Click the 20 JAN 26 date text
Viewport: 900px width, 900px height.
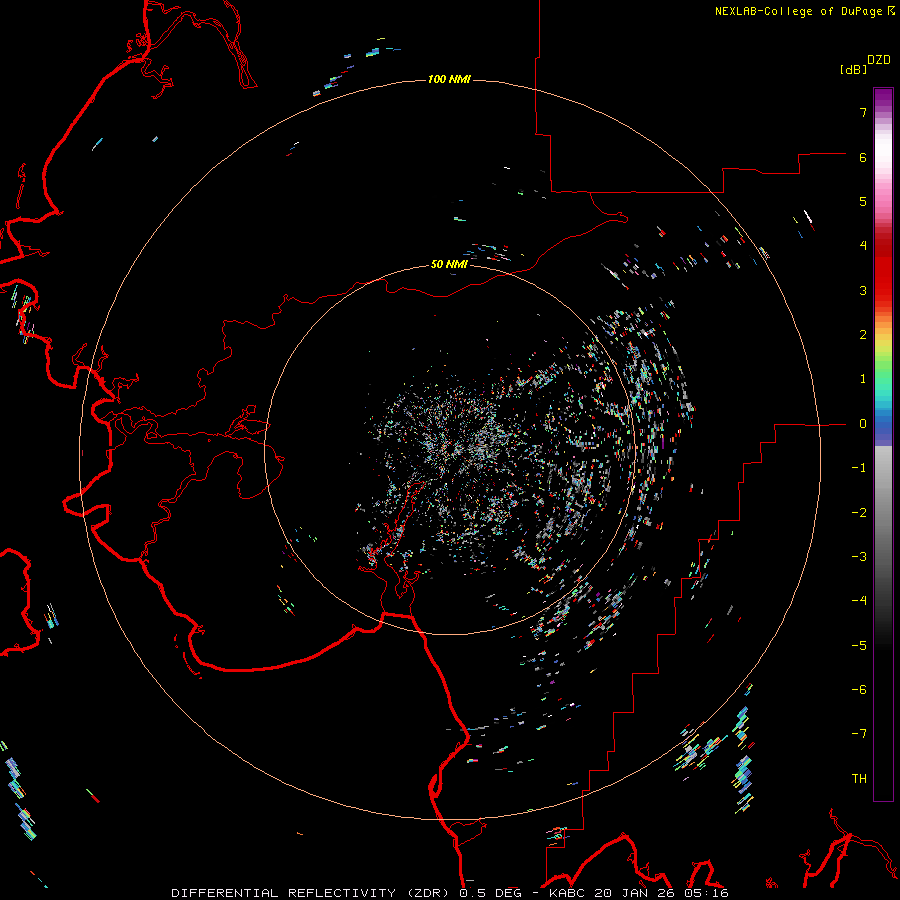coord(636,893)
